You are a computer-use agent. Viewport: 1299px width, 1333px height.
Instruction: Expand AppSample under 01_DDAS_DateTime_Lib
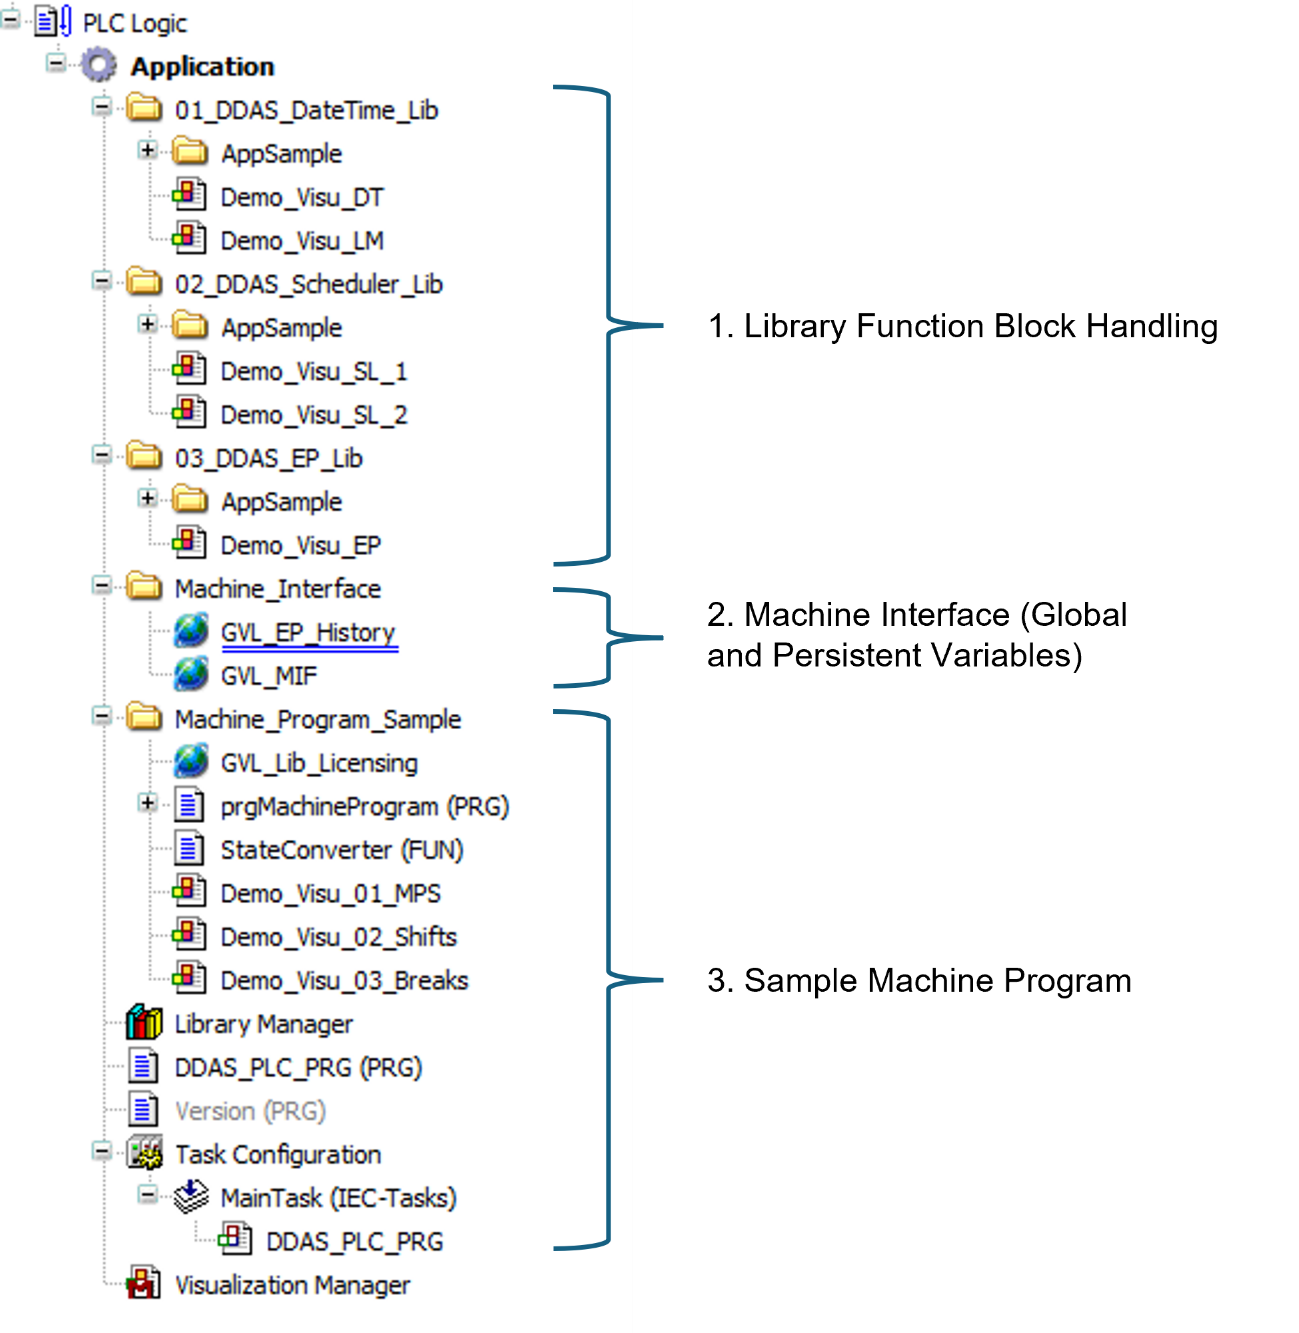[x=148, y=150]
